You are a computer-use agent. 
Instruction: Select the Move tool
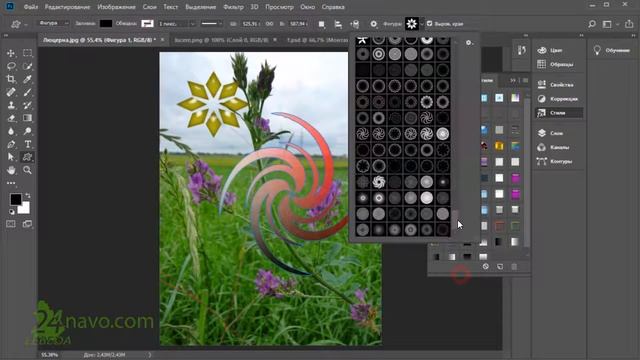pyautogui.click(x=11, y=53)
